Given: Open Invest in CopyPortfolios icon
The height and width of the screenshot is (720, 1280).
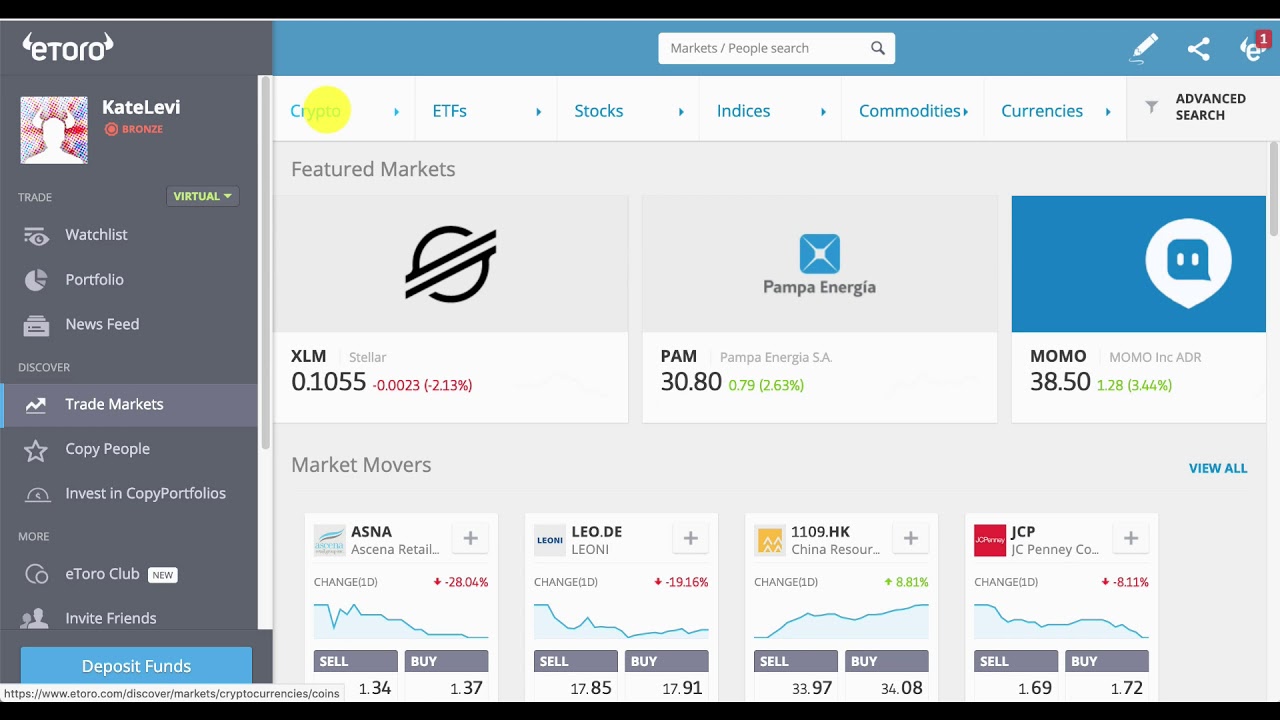Looking at the screenshot, I should (x=36, y=494).
